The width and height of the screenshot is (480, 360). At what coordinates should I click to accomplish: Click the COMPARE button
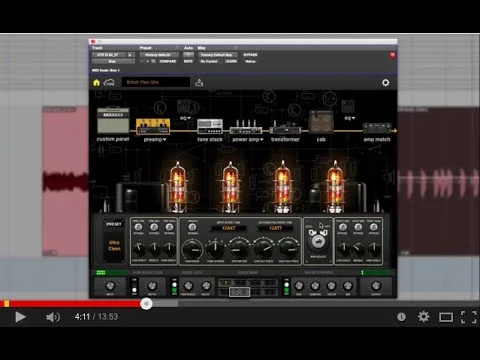click(x=168, y=61)
